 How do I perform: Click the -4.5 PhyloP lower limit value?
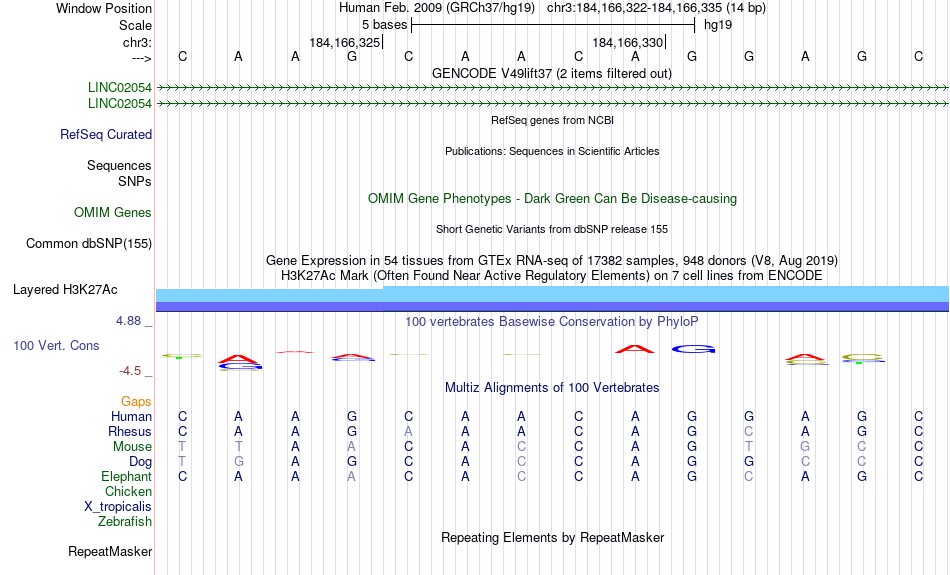click(x=130, y=371)
